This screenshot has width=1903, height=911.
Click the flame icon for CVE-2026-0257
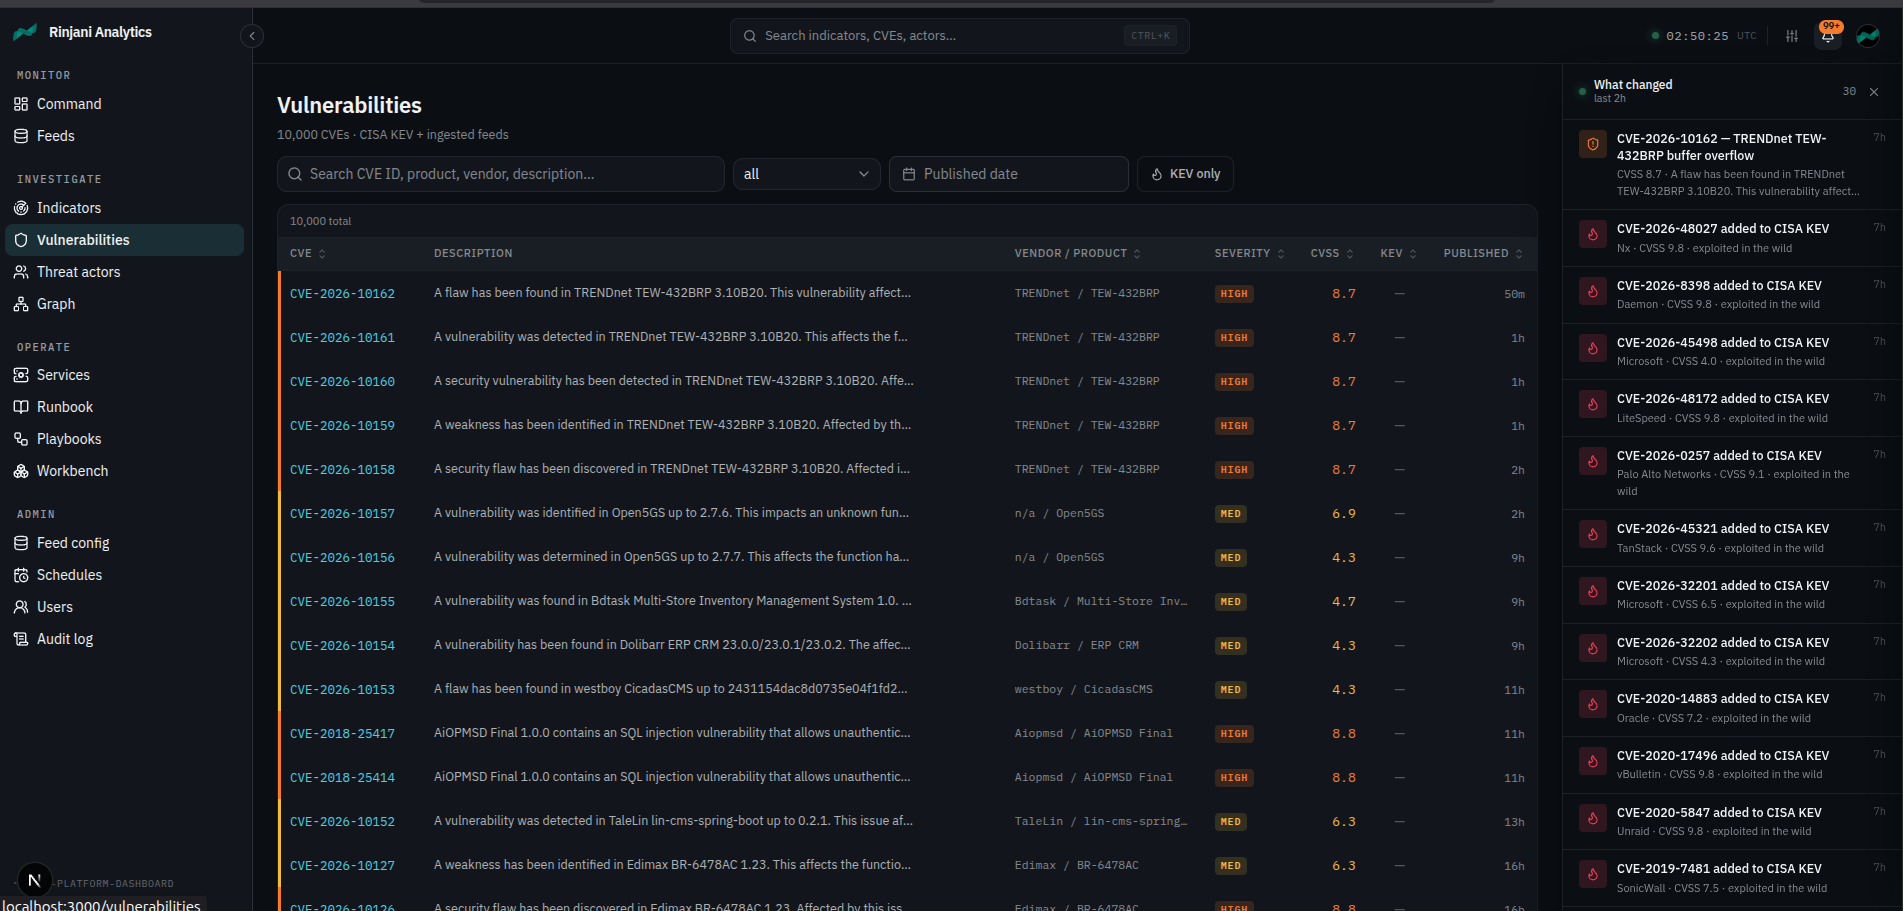[1593, 461]
